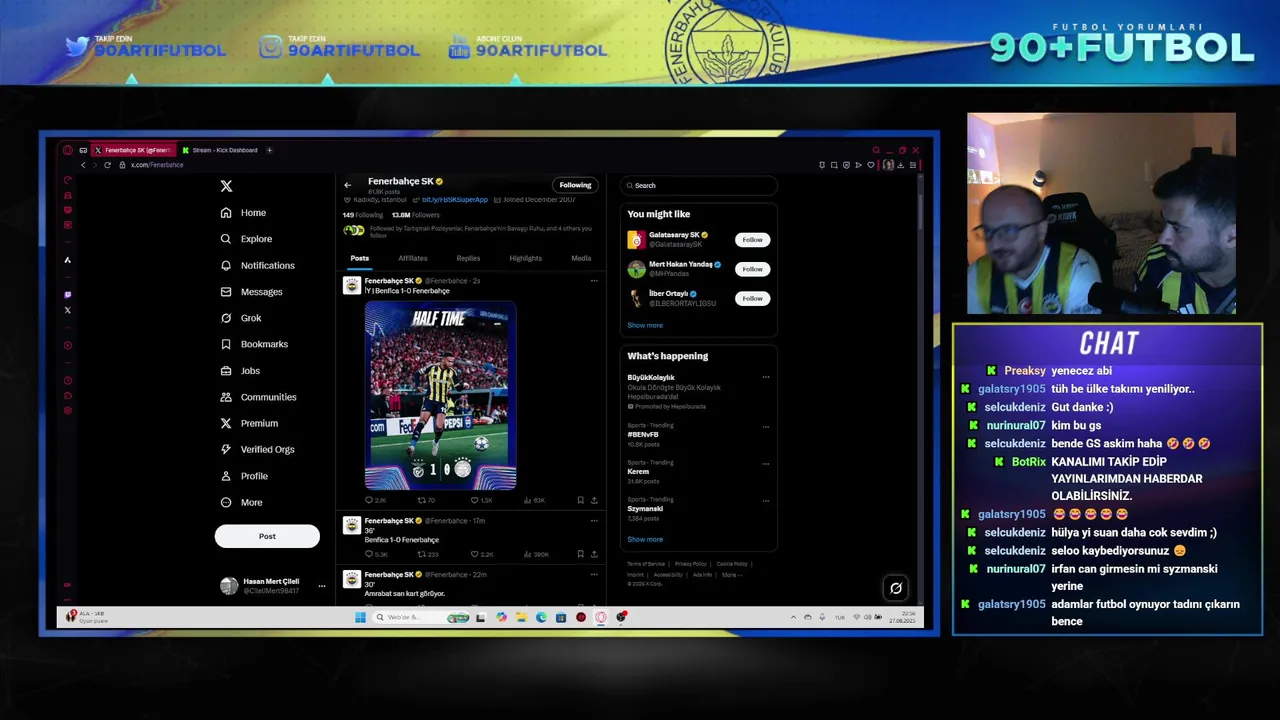Click the Grok floating button at bottom right

pyautogui.click(x=896, y=588)
